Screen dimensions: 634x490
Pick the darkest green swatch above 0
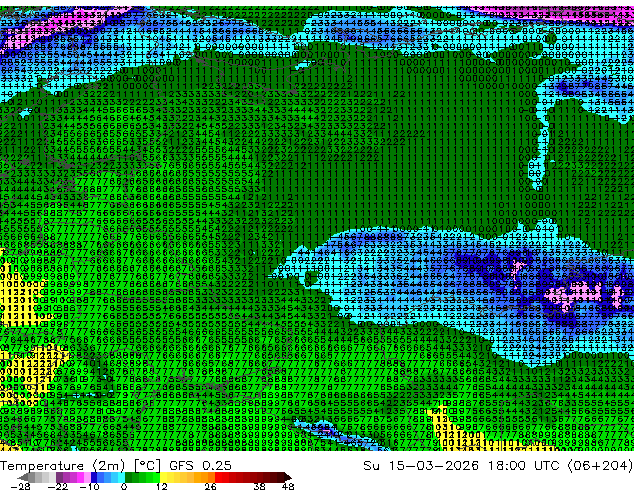[x=129, y=477]
